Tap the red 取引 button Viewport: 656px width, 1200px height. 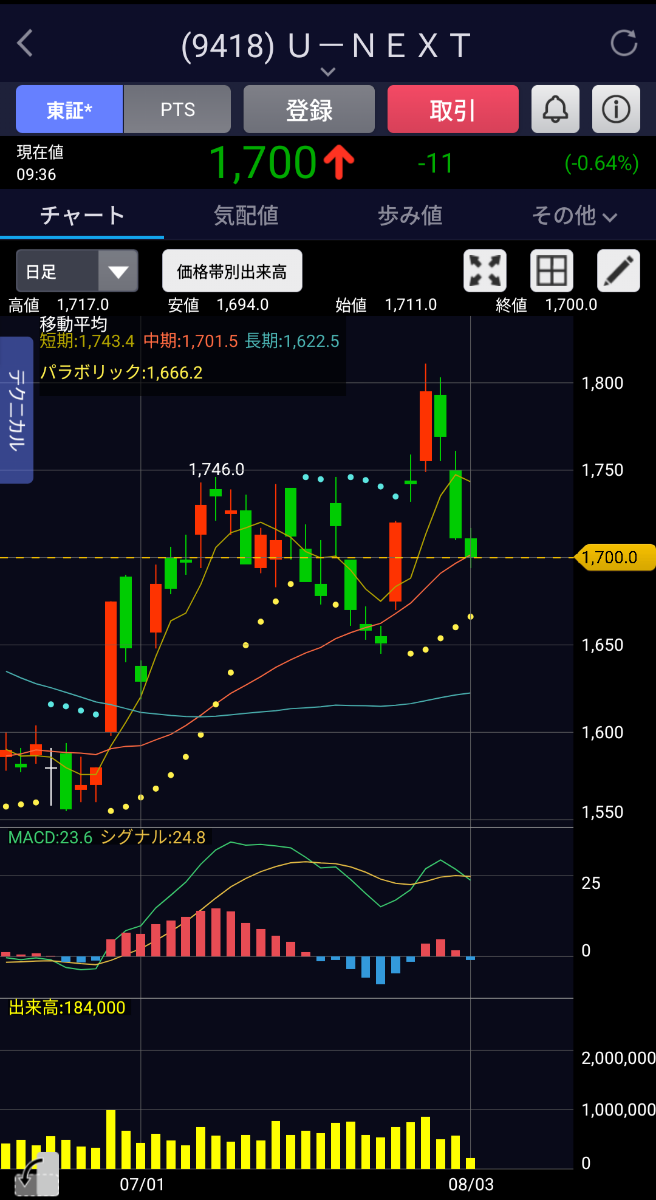tap(453, 109)
